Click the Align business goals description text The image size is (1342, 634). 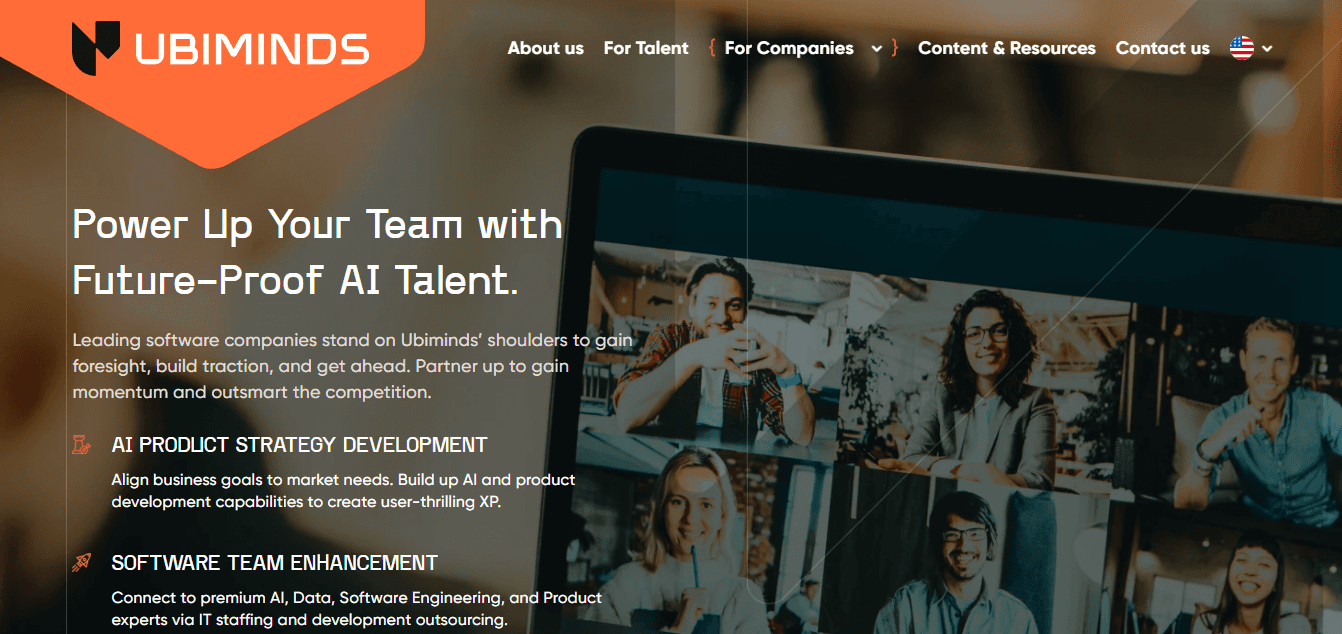tap(343, 491)
